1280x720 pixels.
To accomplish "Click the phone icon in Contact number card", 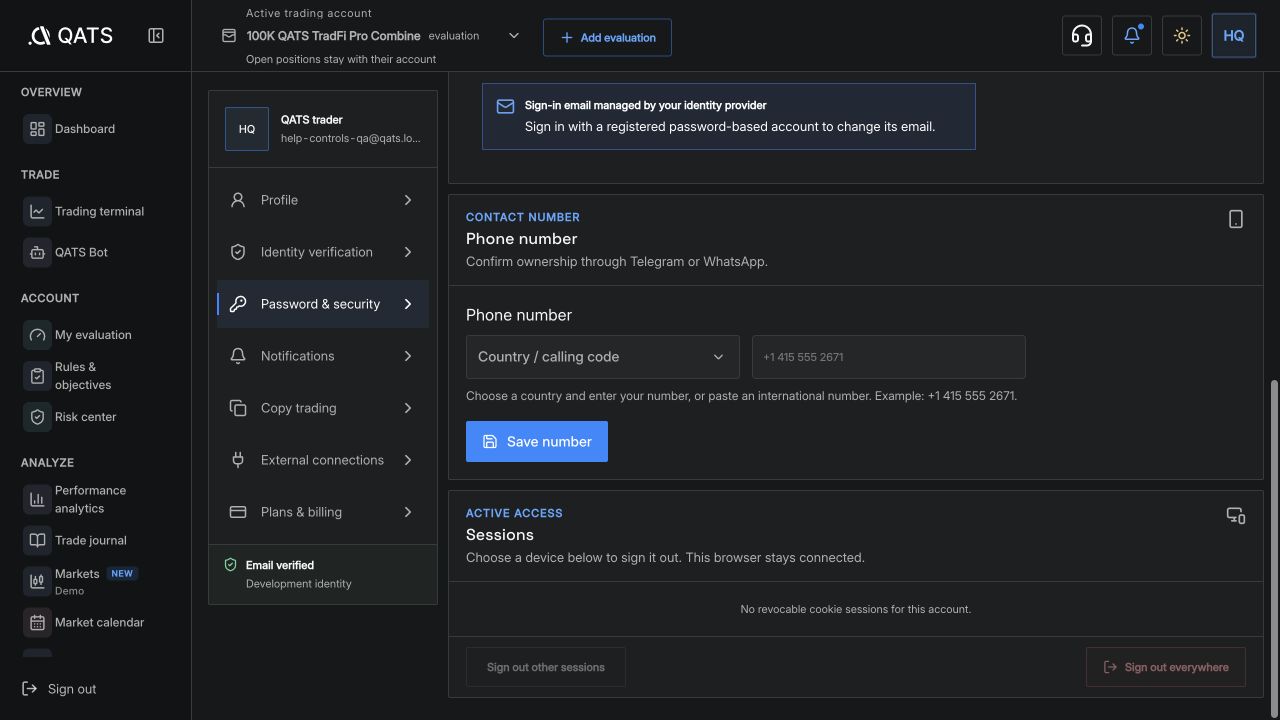I will point(1236,219).
